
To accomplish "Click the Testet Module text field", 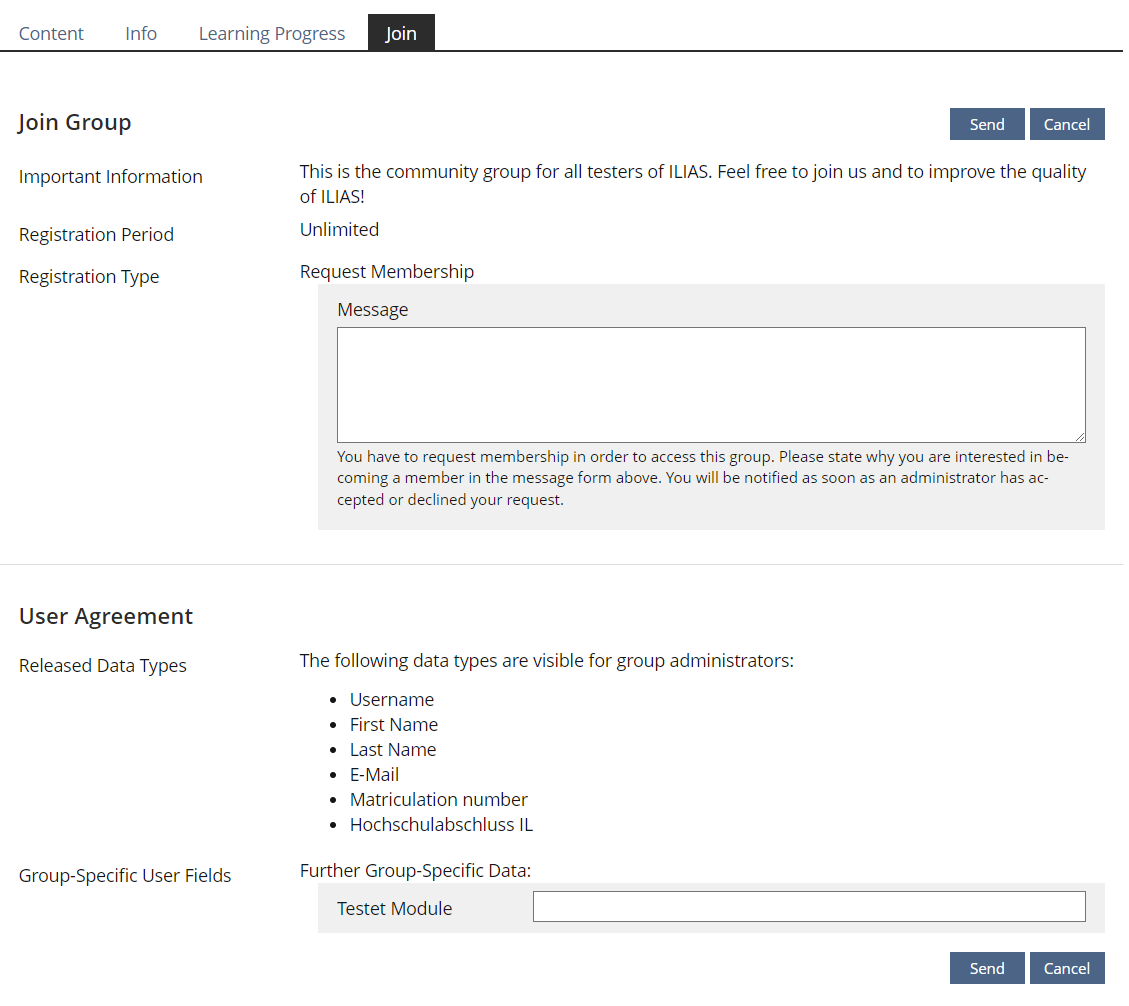I will (809, 906).
